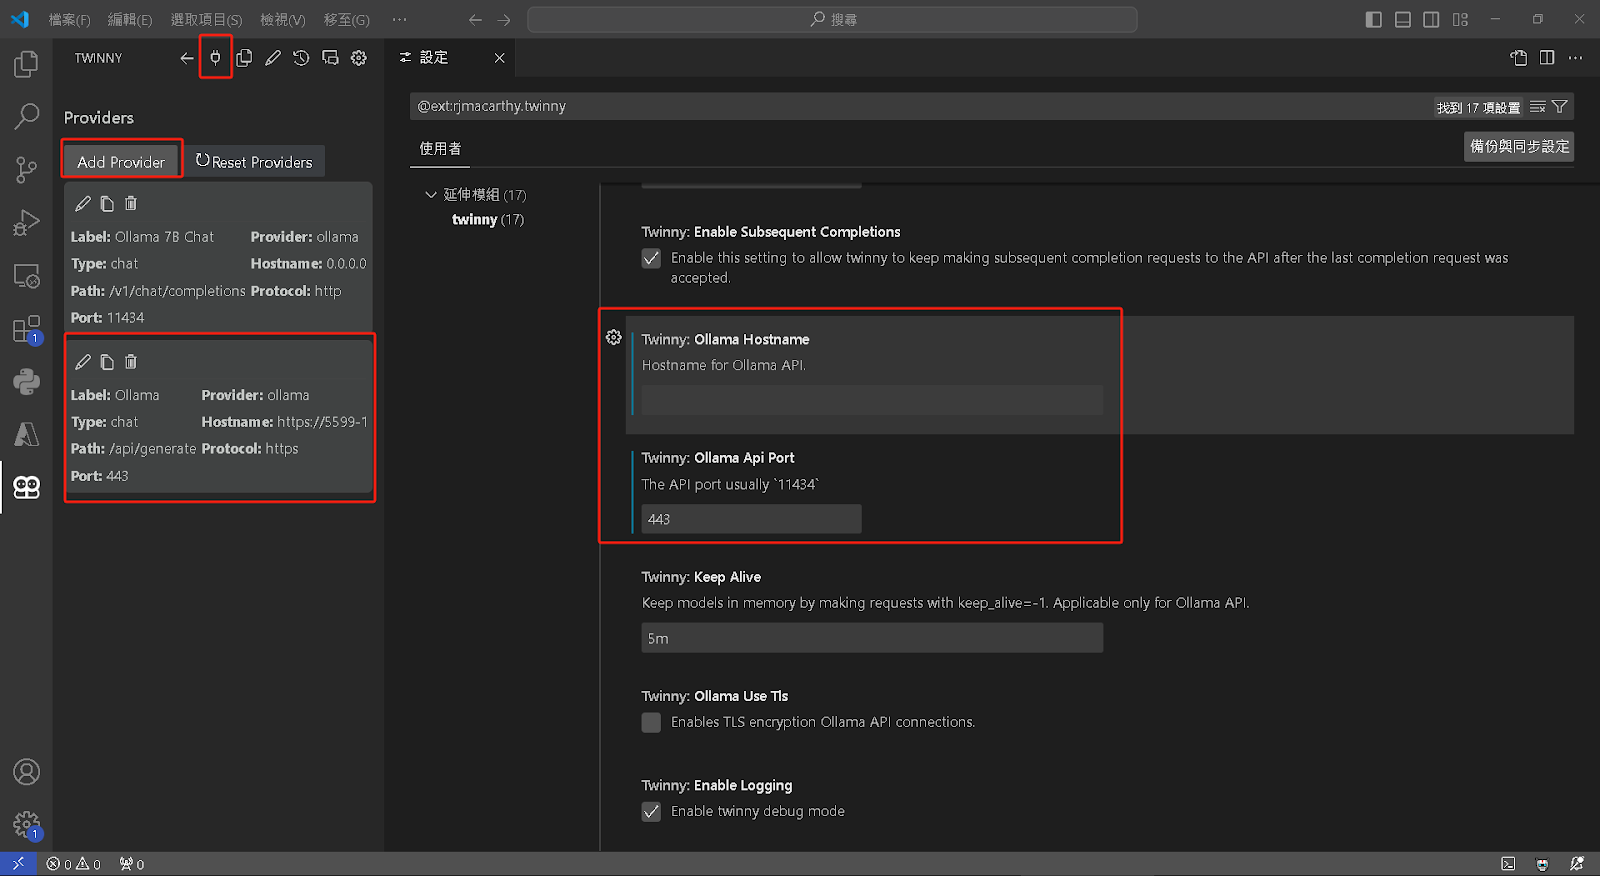Open gear menu for Ollama Hostname setting
The width and height of the screenshot is (1600, 876).
[x=614, y=338]
